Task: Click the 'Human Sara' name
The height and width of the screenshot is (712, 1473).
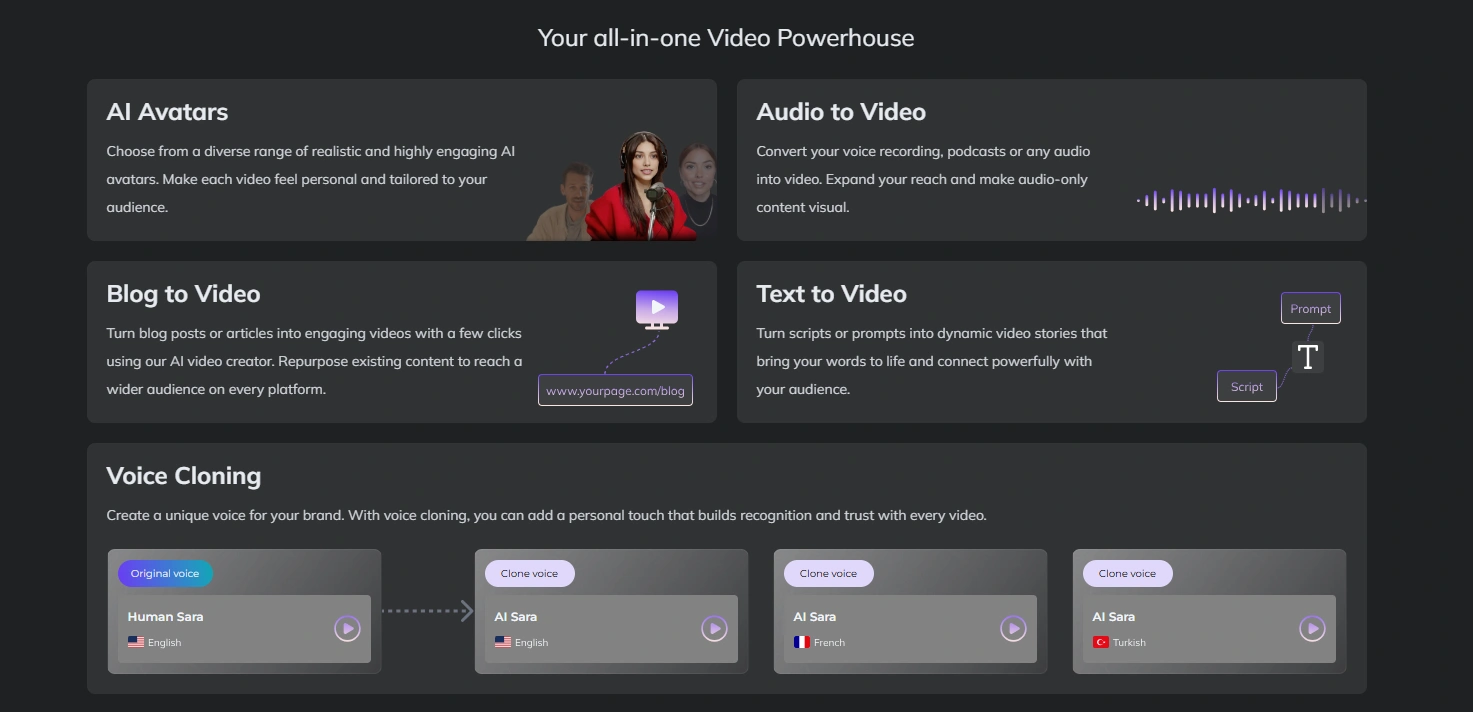Action: pos(165,617)
